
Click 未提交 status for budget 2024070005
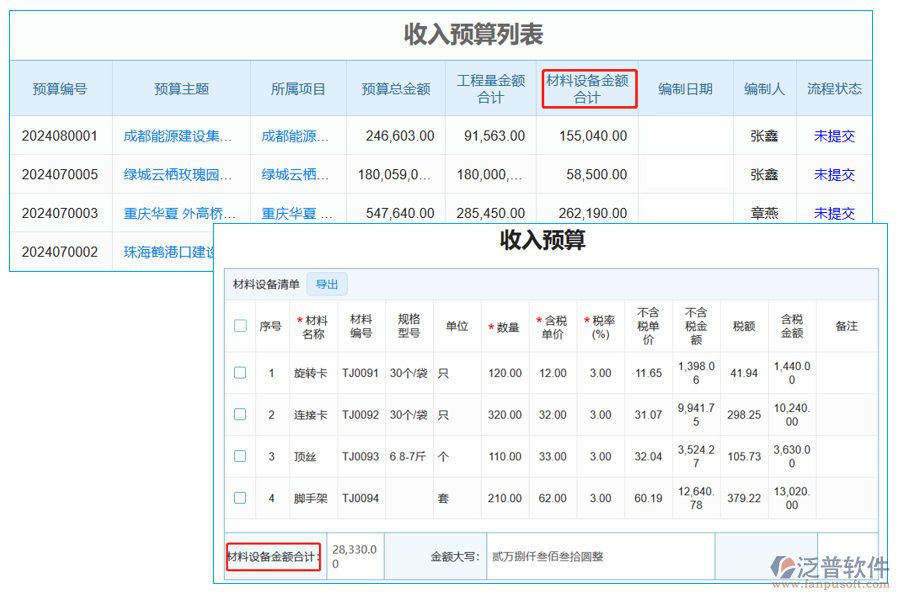(x=834, y=173)
